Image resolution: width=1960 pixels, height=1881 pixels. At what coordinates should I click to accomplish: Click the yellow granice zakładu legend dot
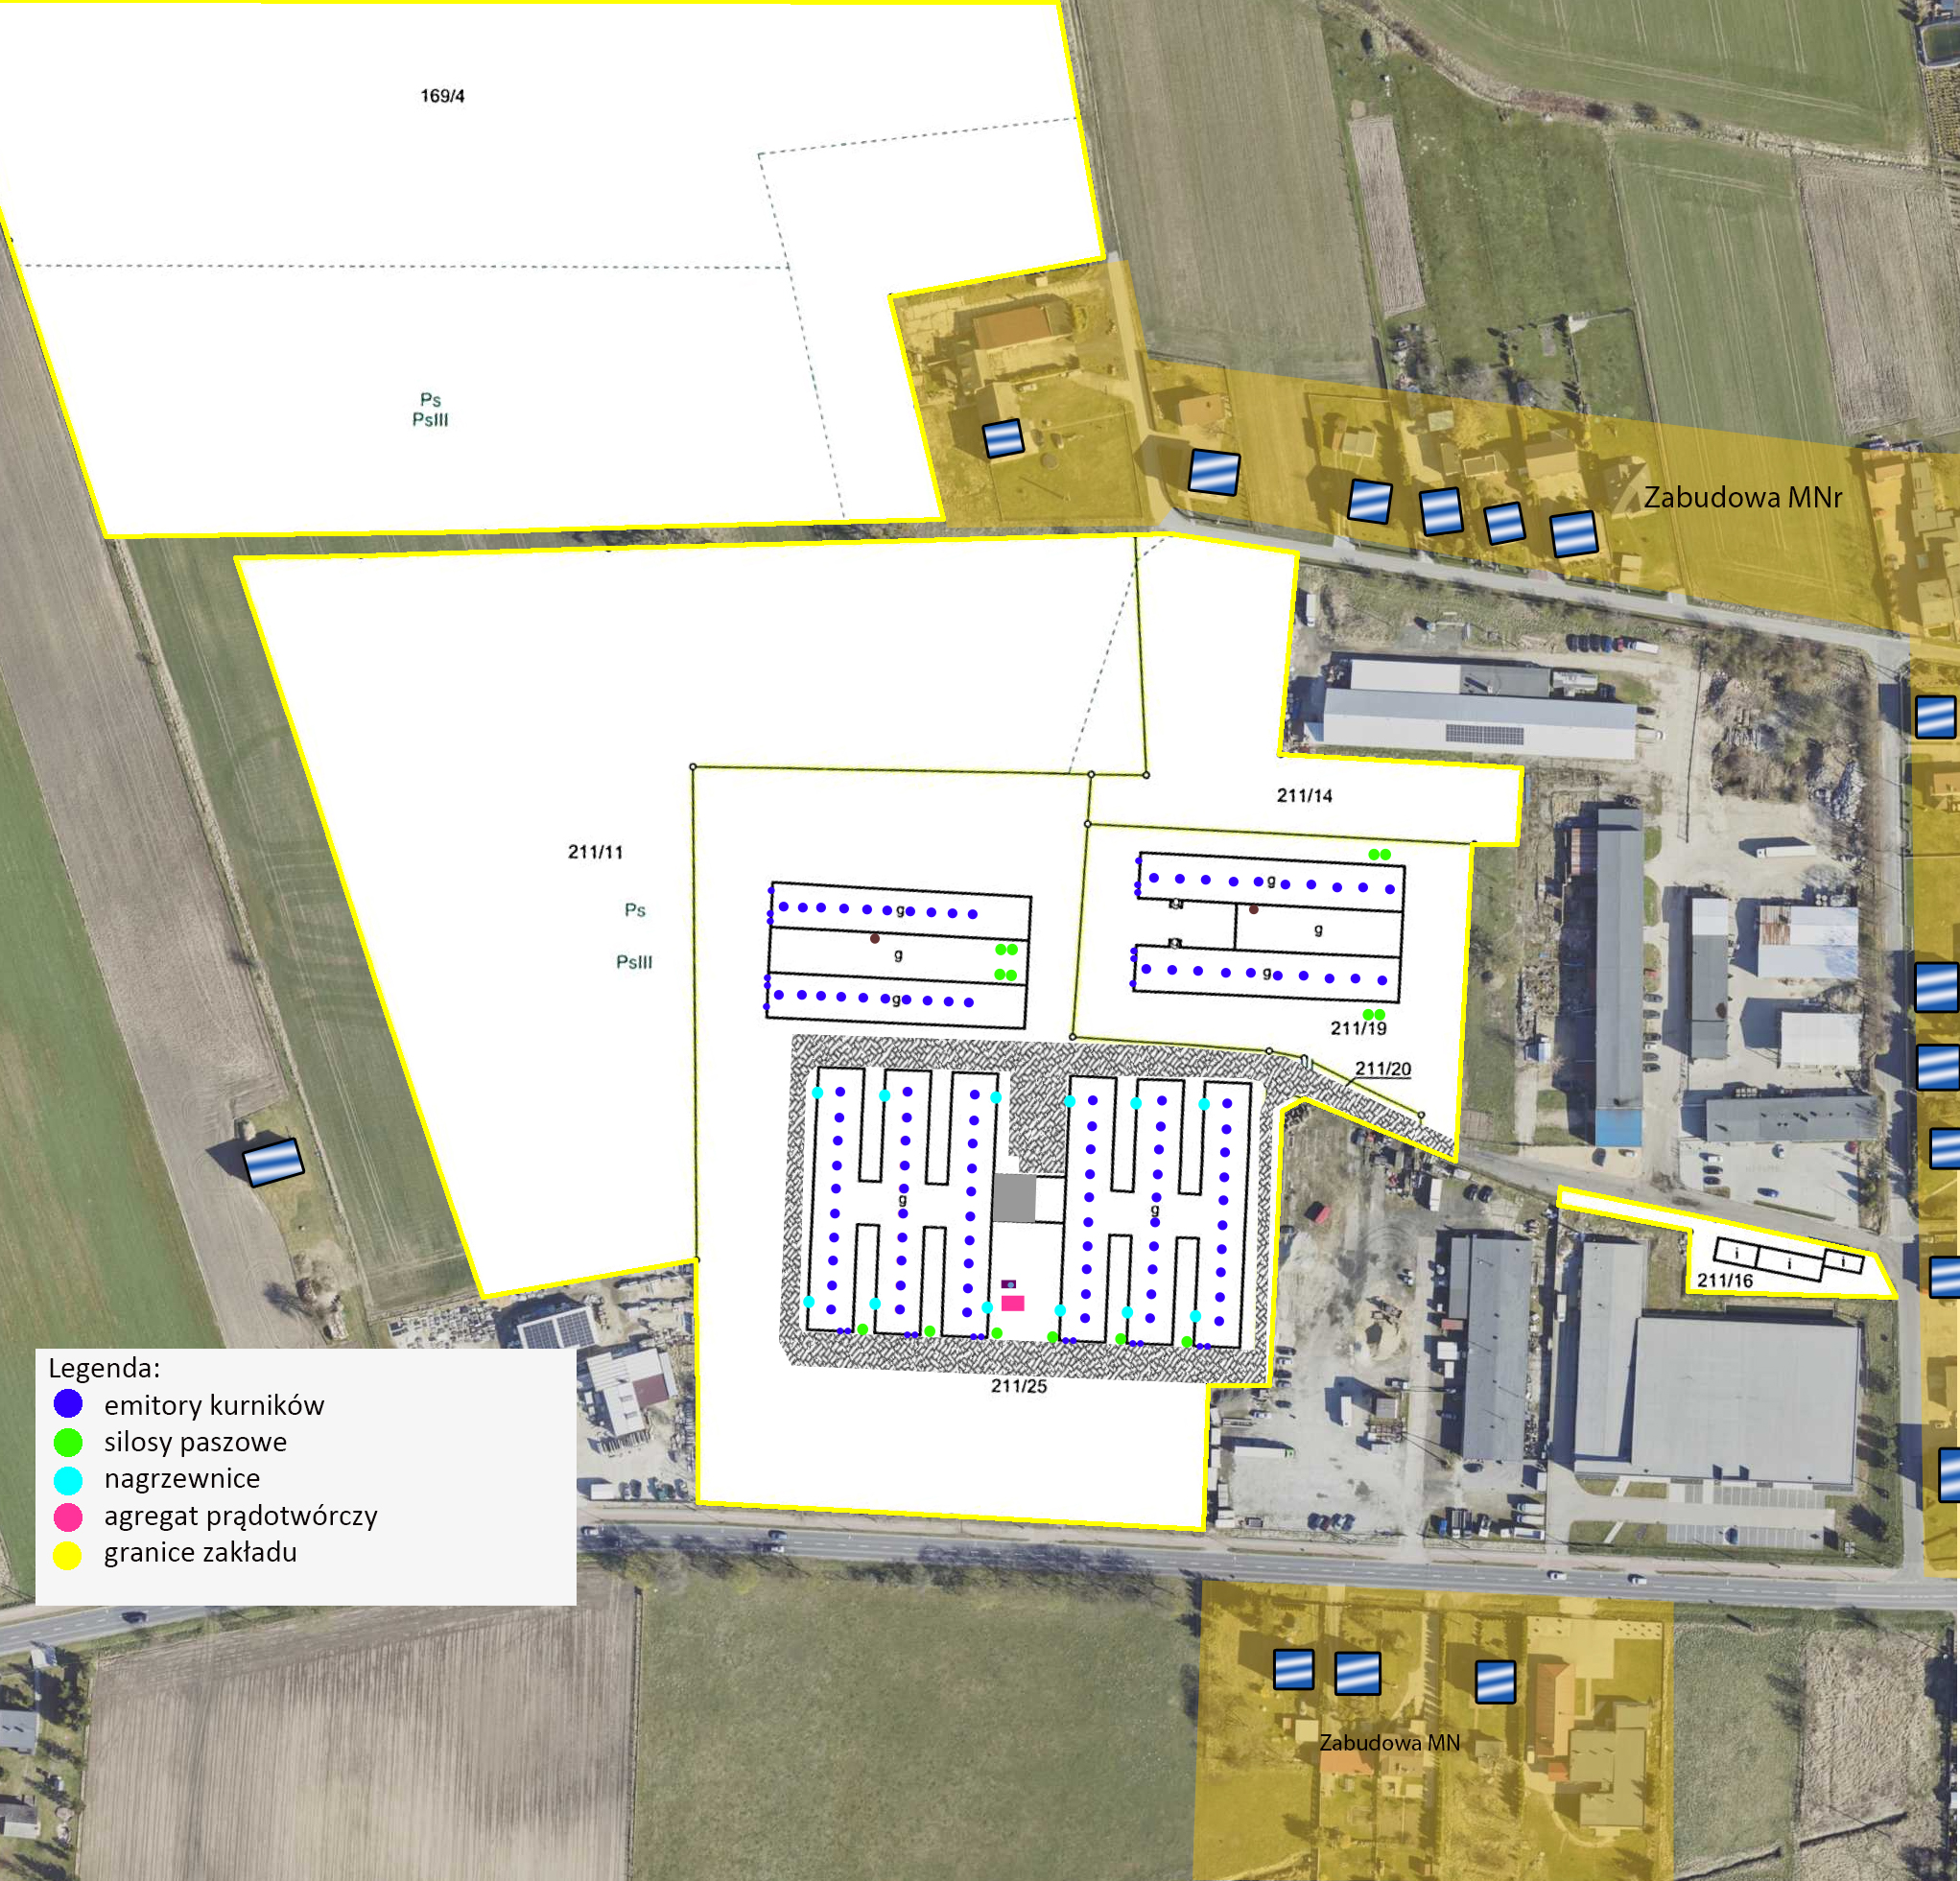coord(68,1554)
